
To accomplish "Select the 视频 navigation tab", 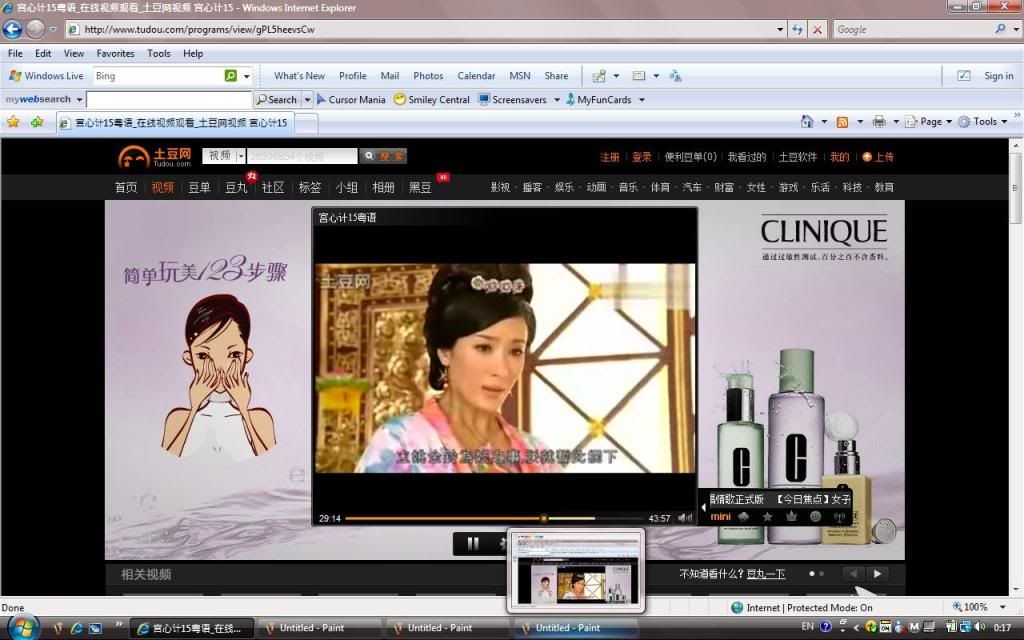I will click(162, 186).
